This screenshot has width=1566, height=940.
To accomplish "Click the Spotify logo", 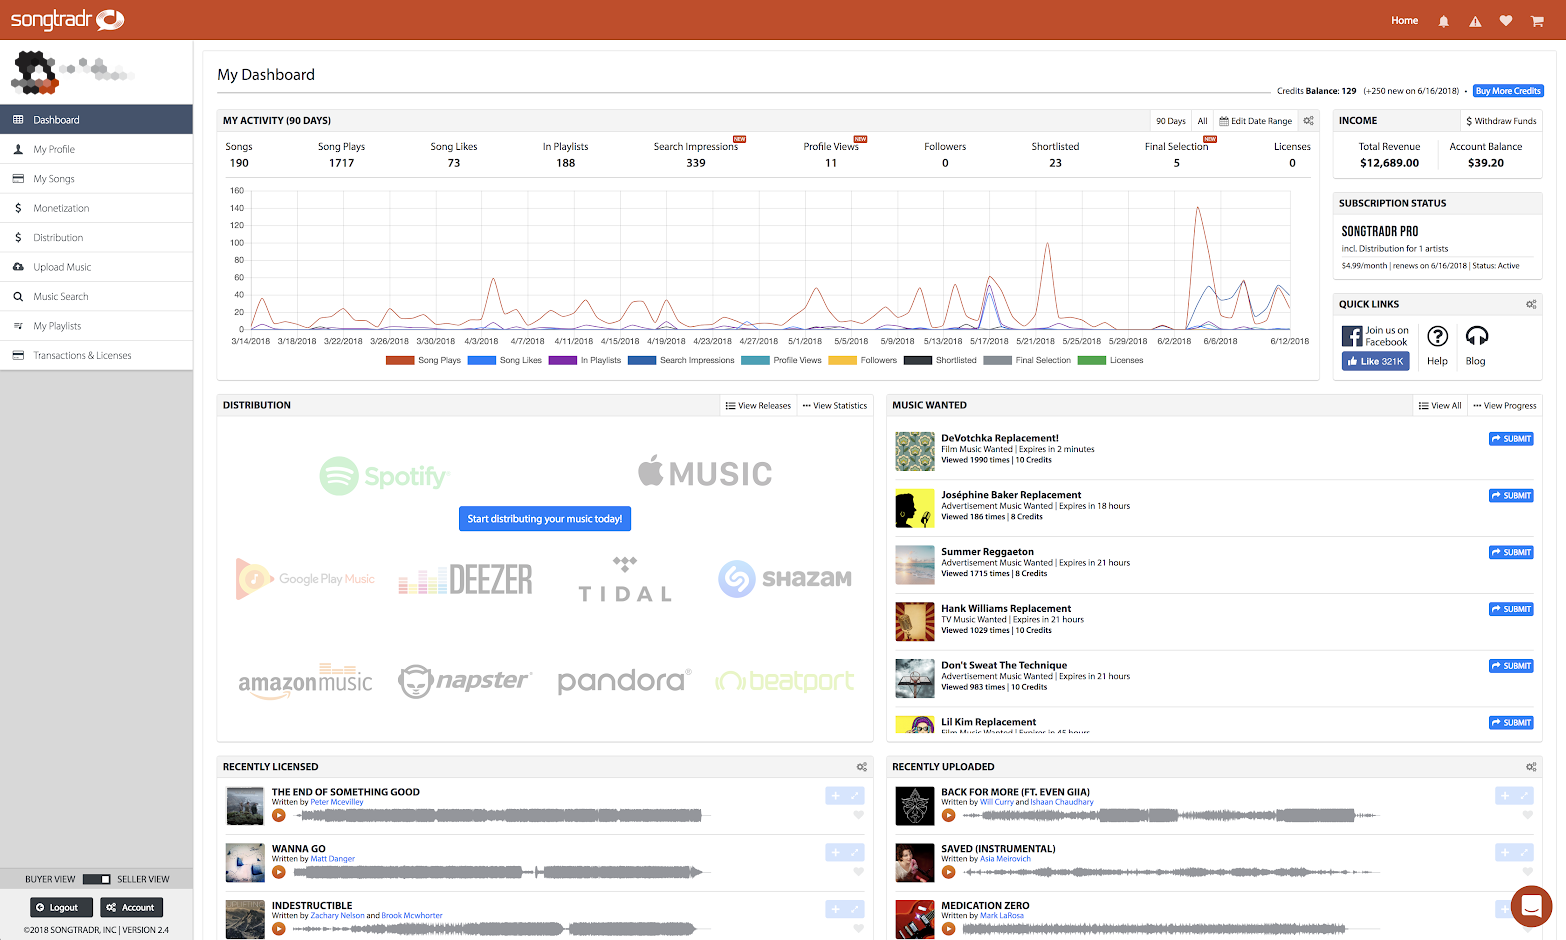I will 384,476.
